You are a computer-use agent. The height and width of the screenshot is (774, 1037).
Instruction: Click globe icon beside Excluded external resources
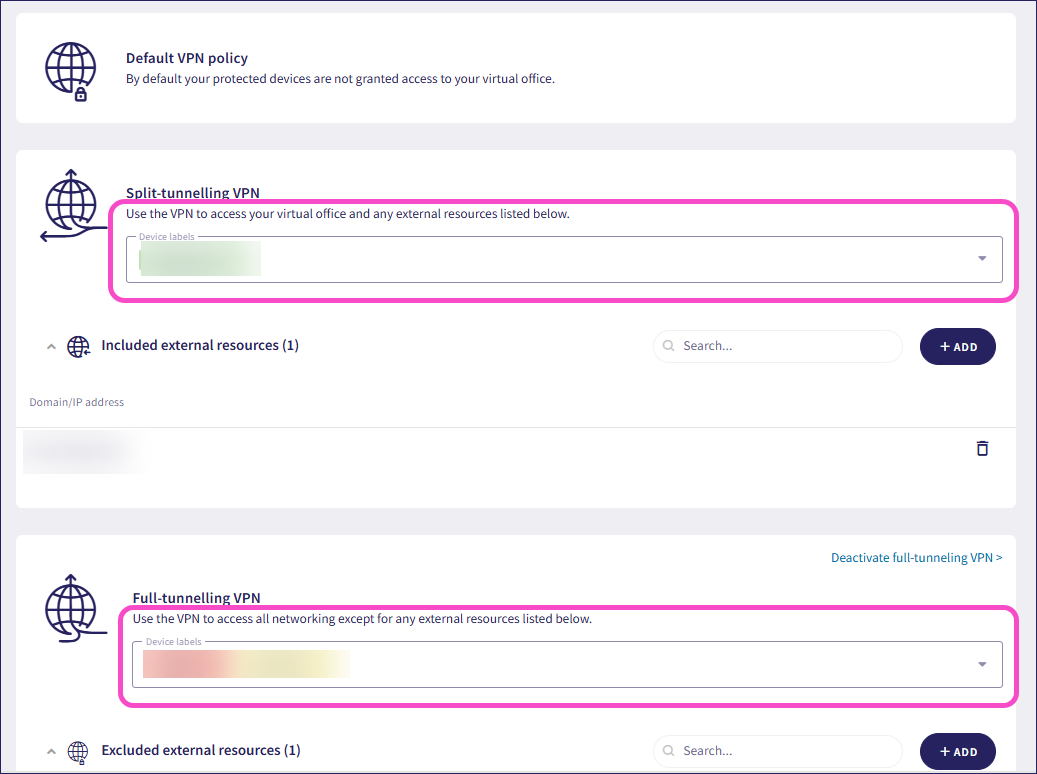78,751
